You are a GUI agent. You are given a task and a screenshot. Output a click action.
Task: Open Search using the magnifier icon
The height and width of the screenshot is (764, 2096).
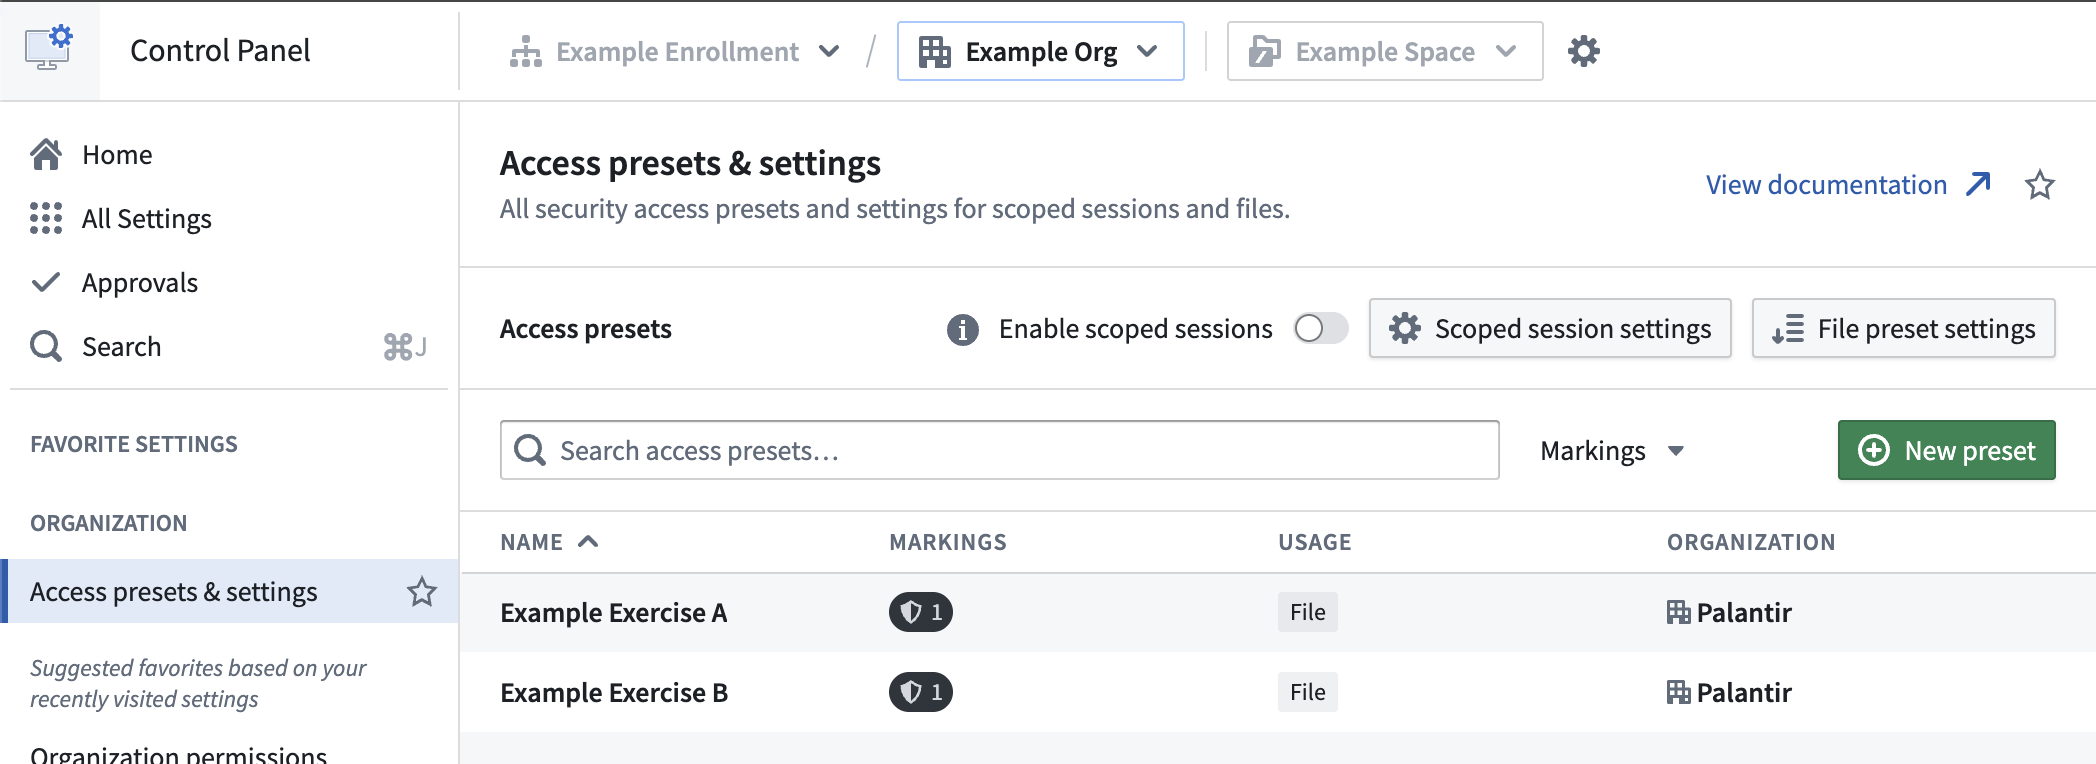point(45,346)
